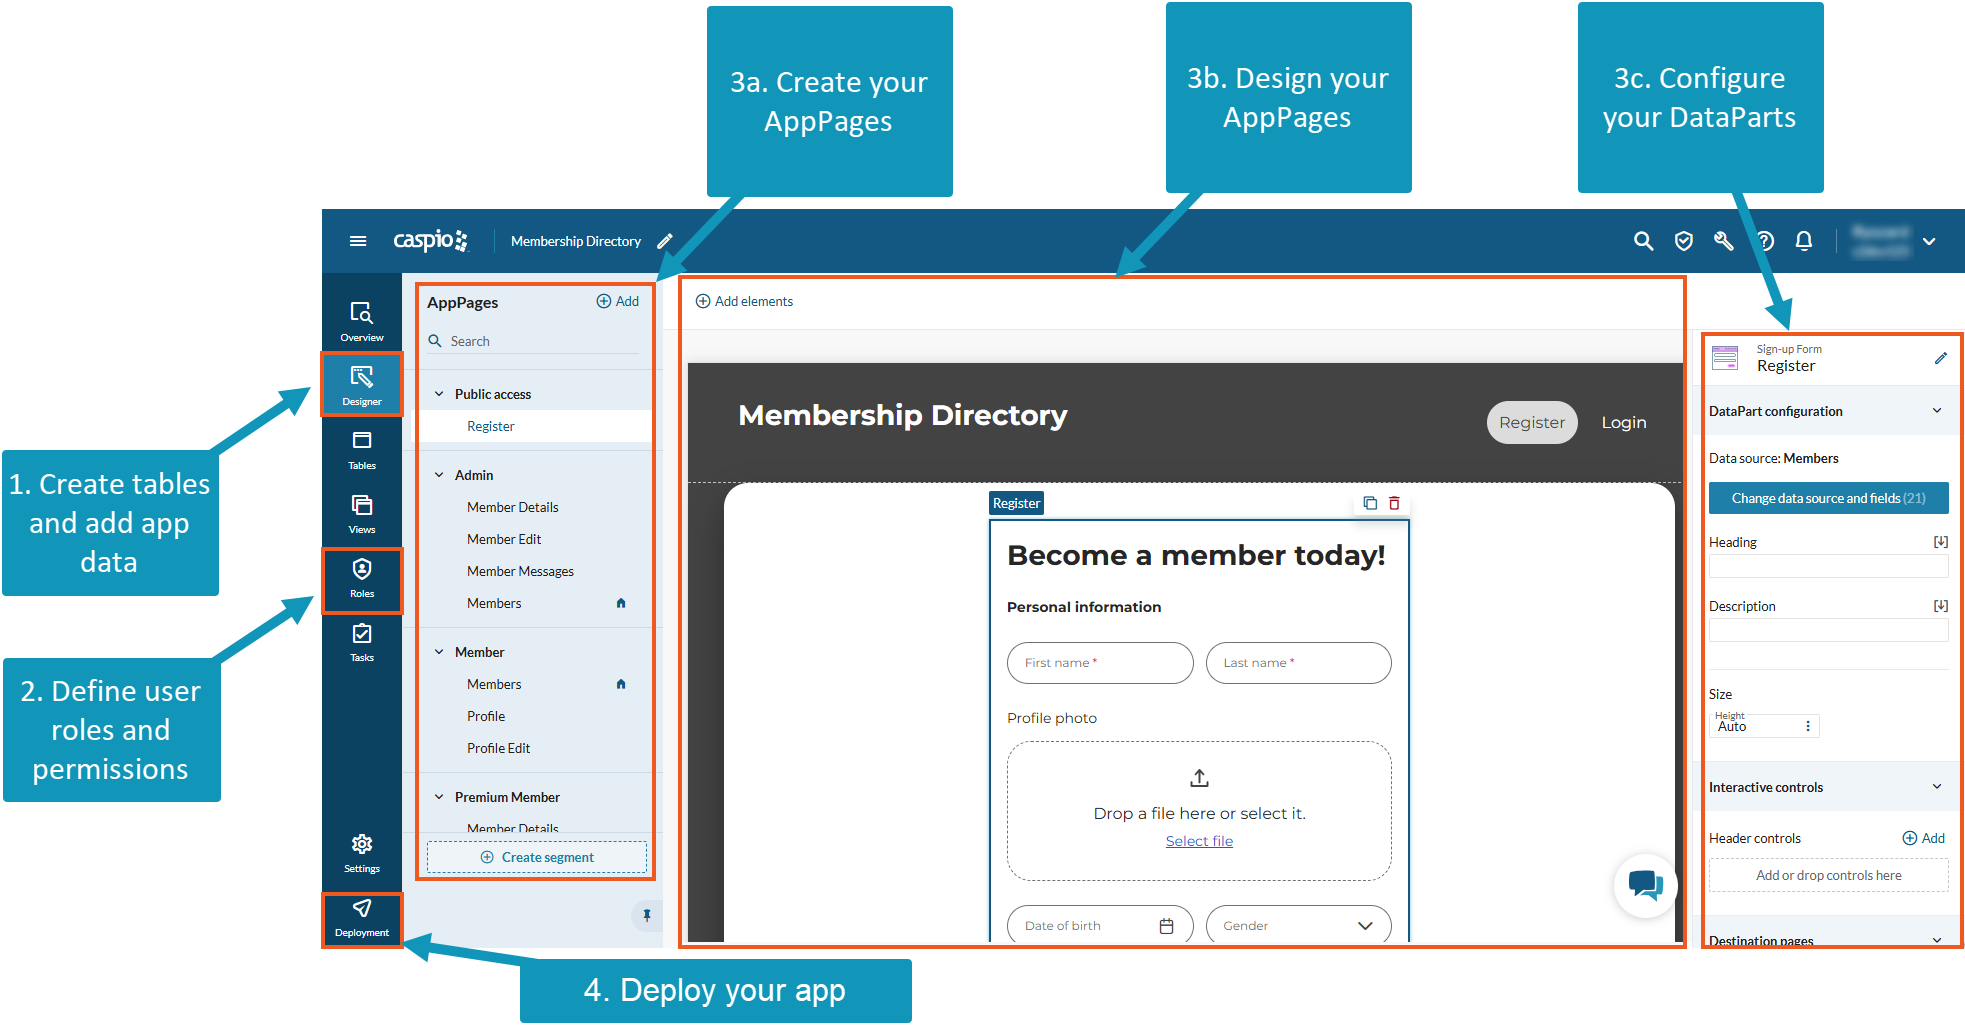Select Member Details under Admin
Image resolution: width=1965 pixels, height=1025 pixels.
[513, 507]
